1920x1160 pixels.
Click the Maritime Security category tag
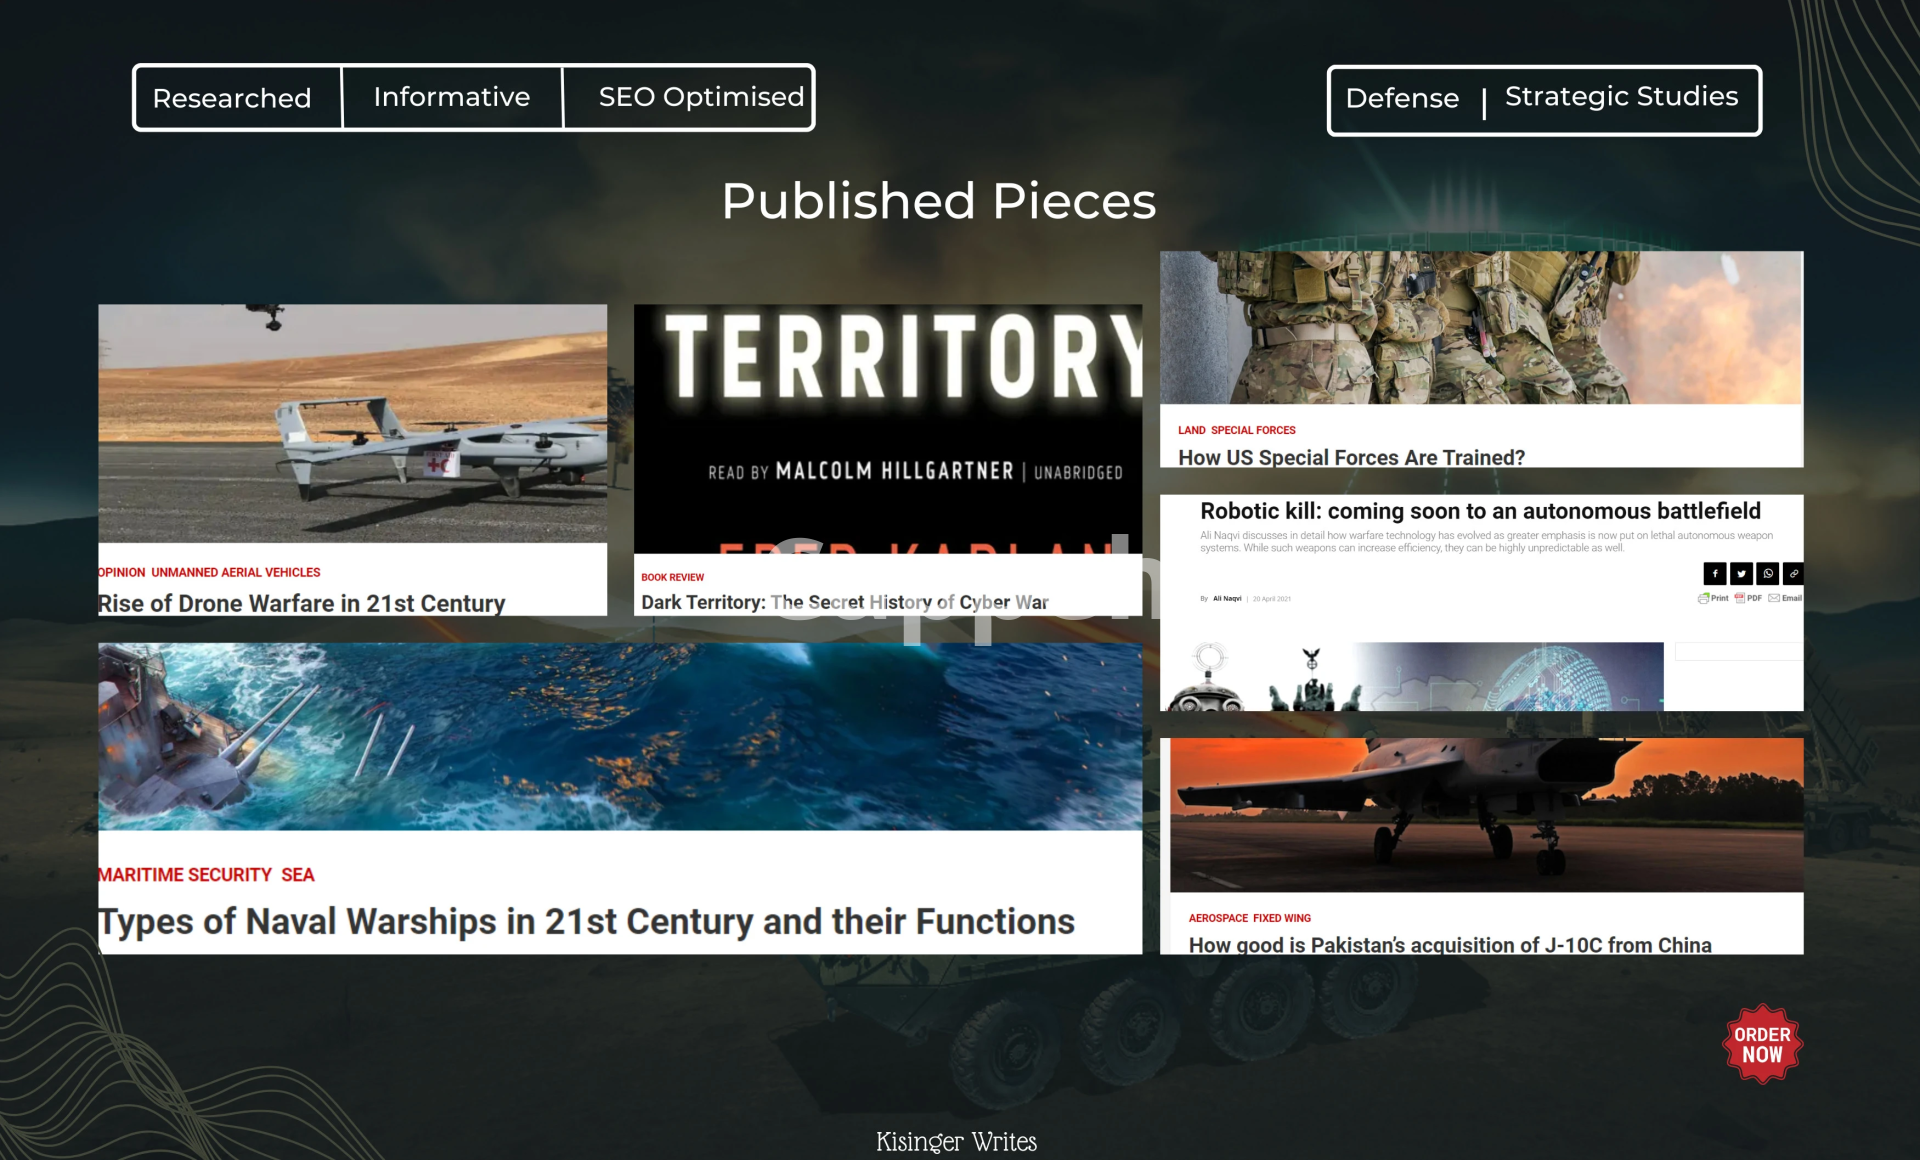pyautogui.click(x=185, y=875)
